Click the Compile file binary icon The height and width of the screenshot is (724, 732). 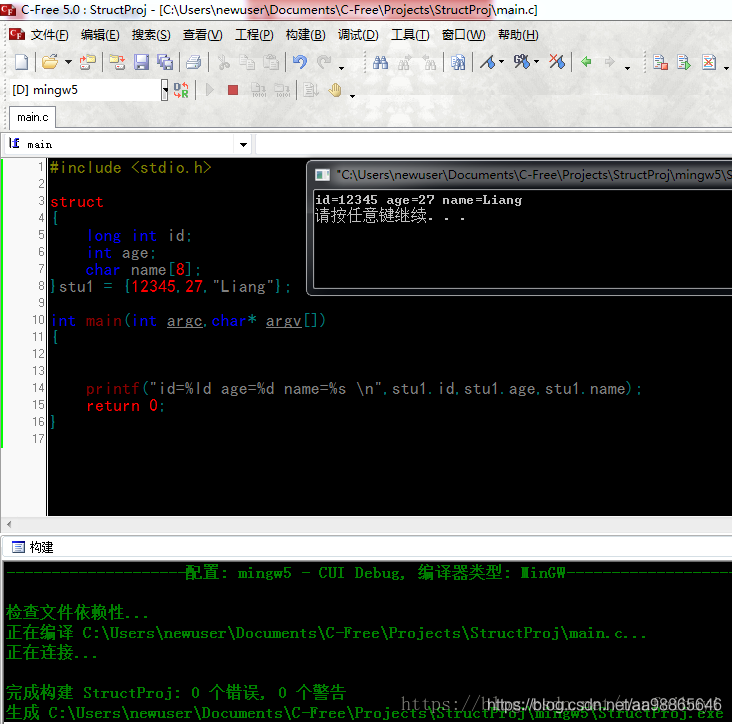click(x=258, y=90)
